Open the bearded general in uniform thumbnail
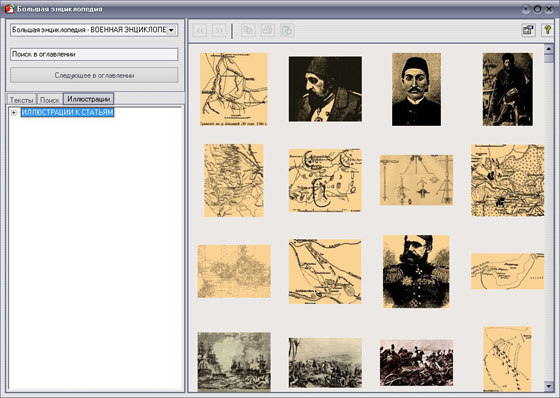Viewport: 560px width, 398px height. 416,272
